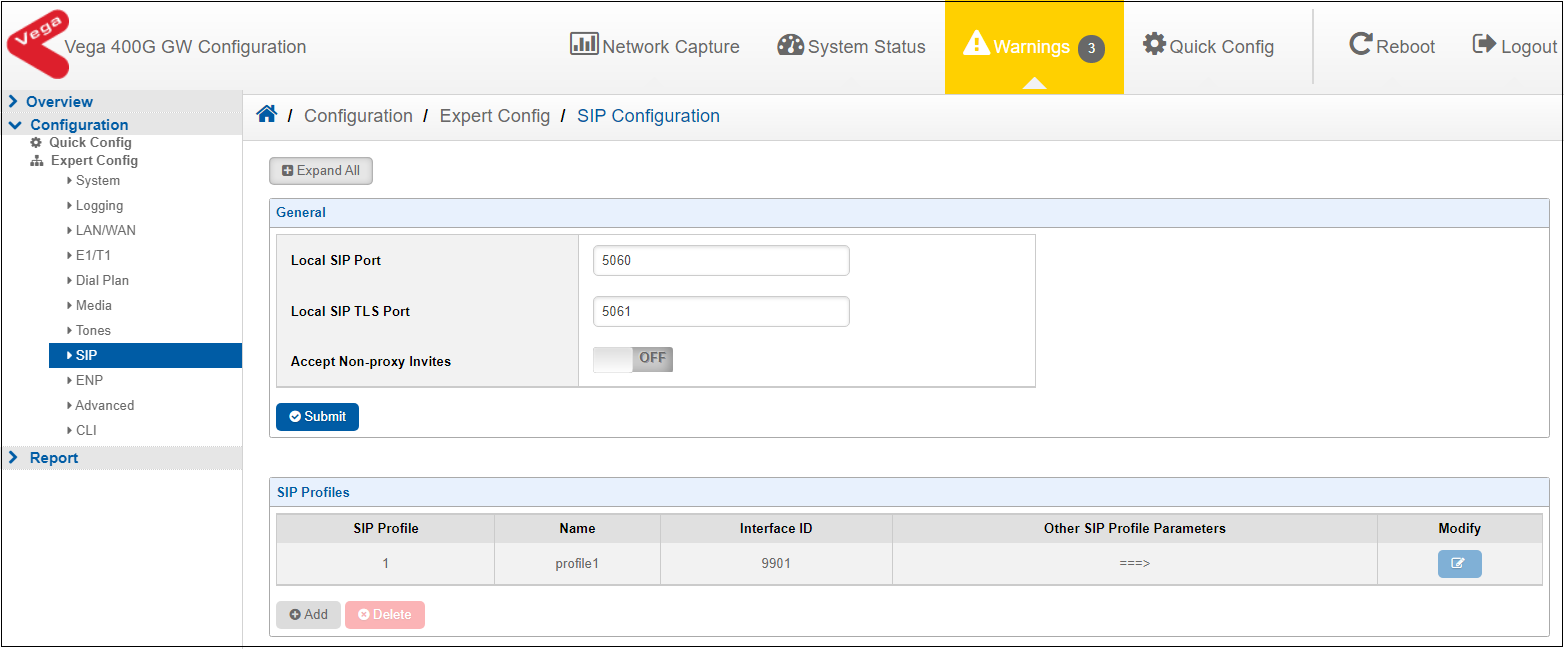Screen dimensions: 1564x649
Task: Go to home via breadcrumb house icon
Action: (x=266, y=115)
